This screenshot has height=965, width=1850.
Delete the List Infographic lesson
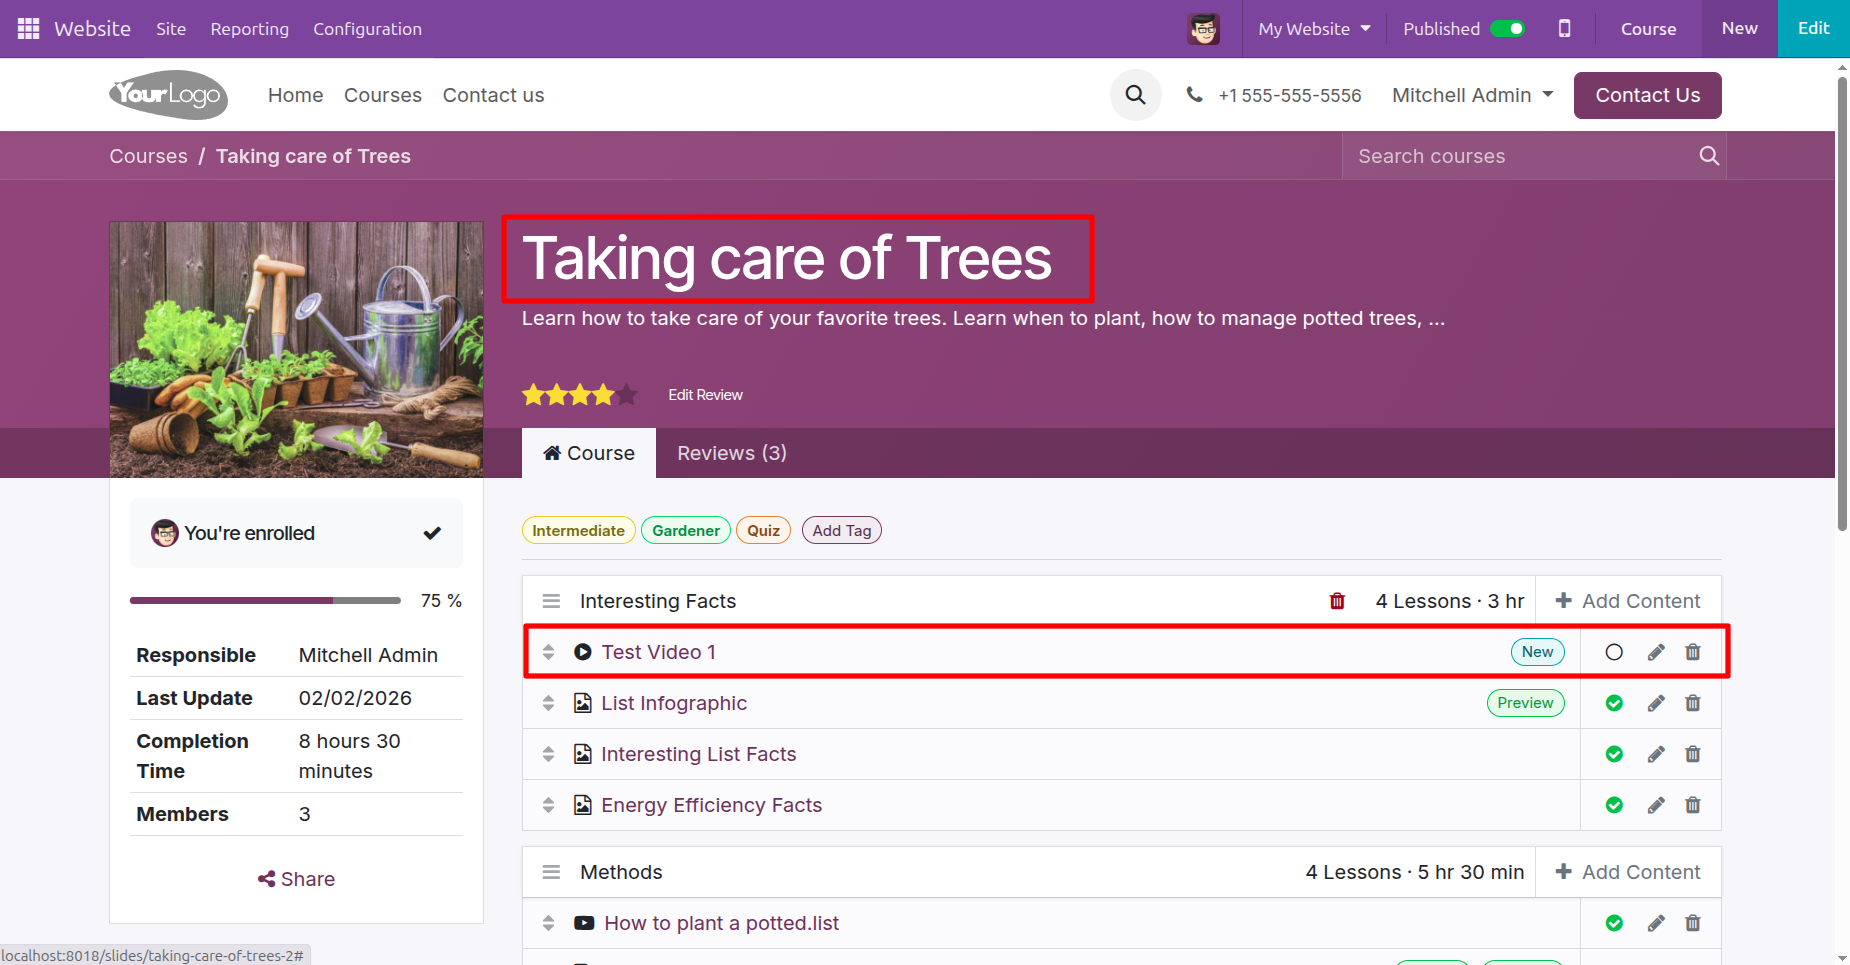click(x=1693, y=703)
